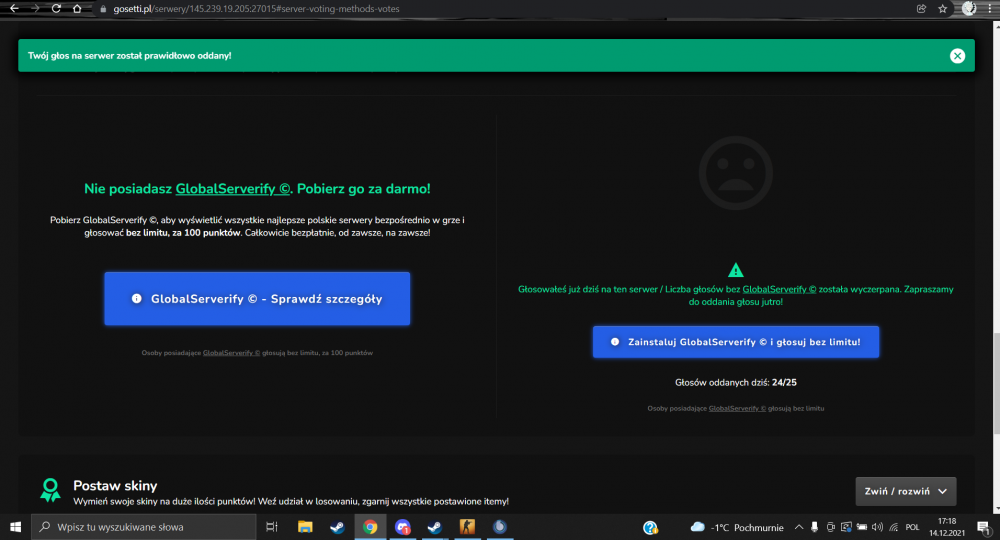
Task: Reload the gosetti.pl page
Action: click(x=56, y=9)
